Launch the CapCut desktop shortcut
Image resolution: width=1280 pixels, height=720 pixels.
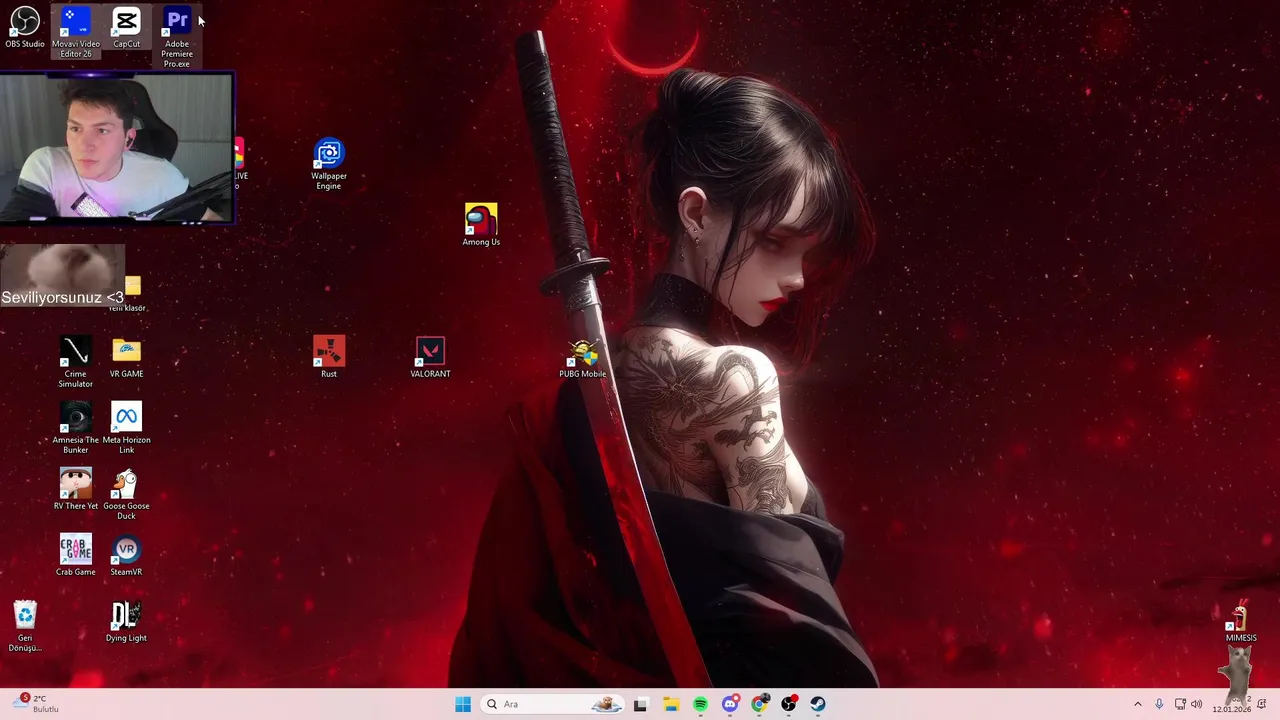tap(126, 28)
